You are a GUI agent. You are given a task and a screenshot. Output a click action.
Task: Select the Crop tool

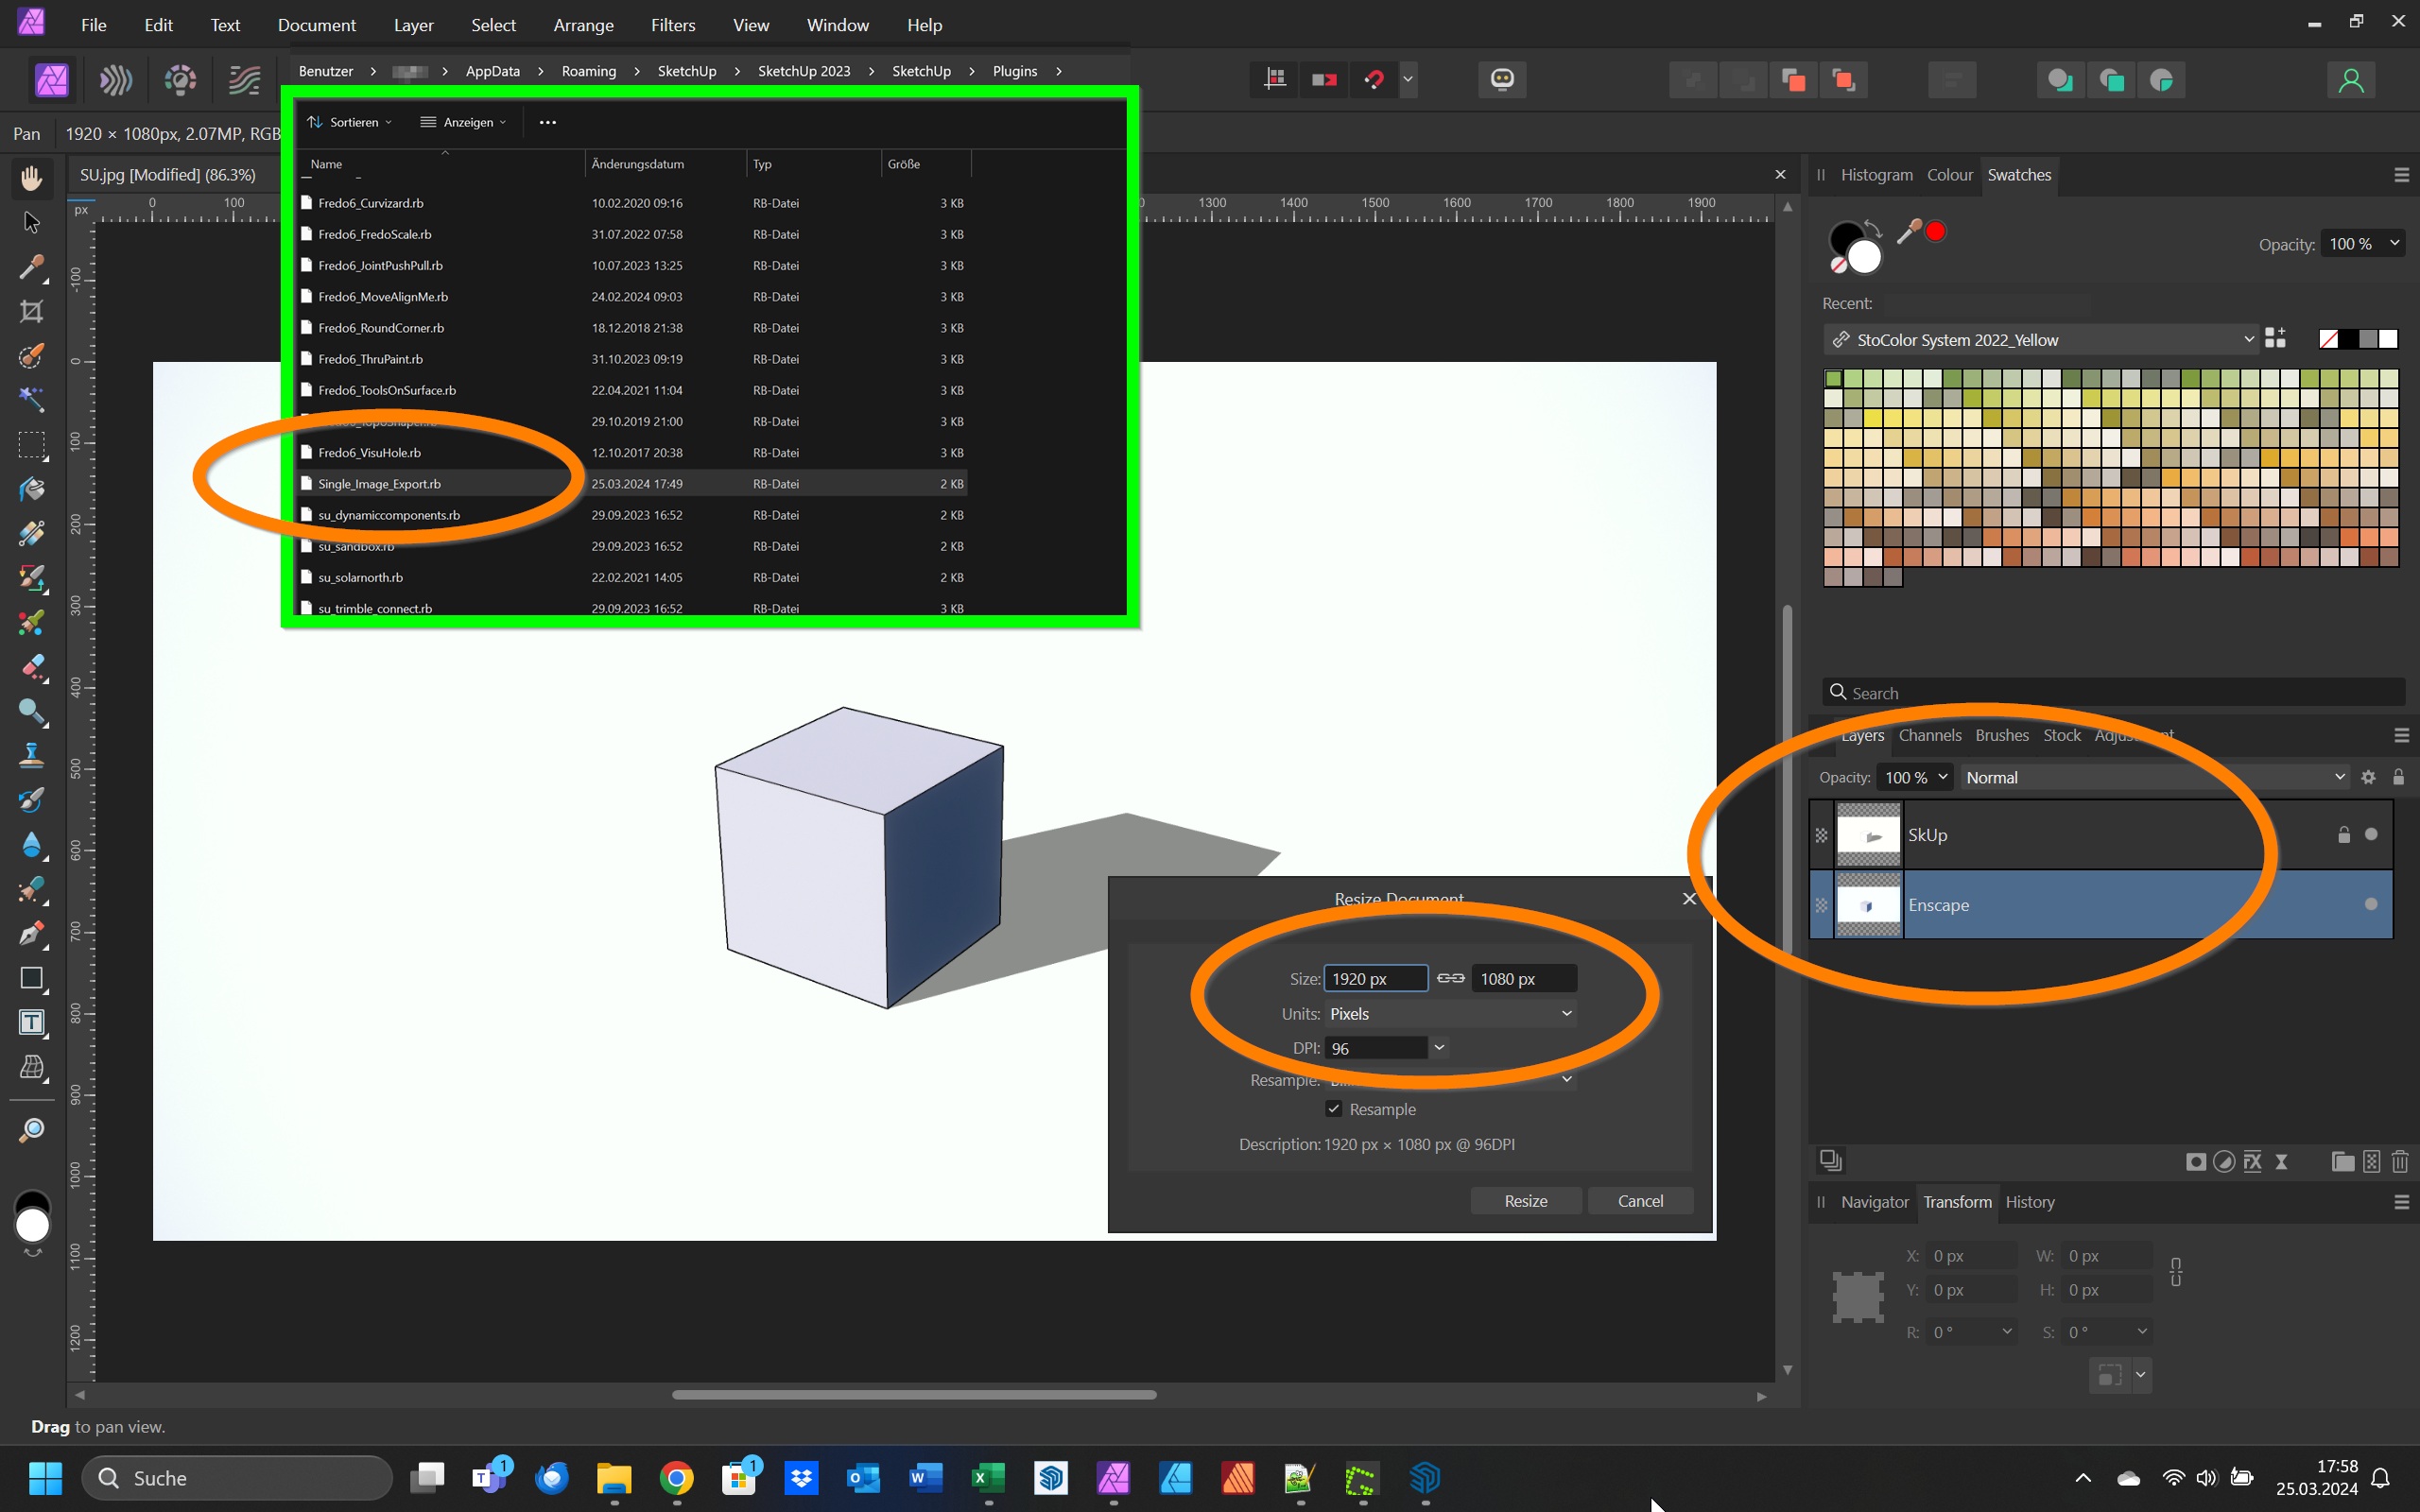click(31, 311)
